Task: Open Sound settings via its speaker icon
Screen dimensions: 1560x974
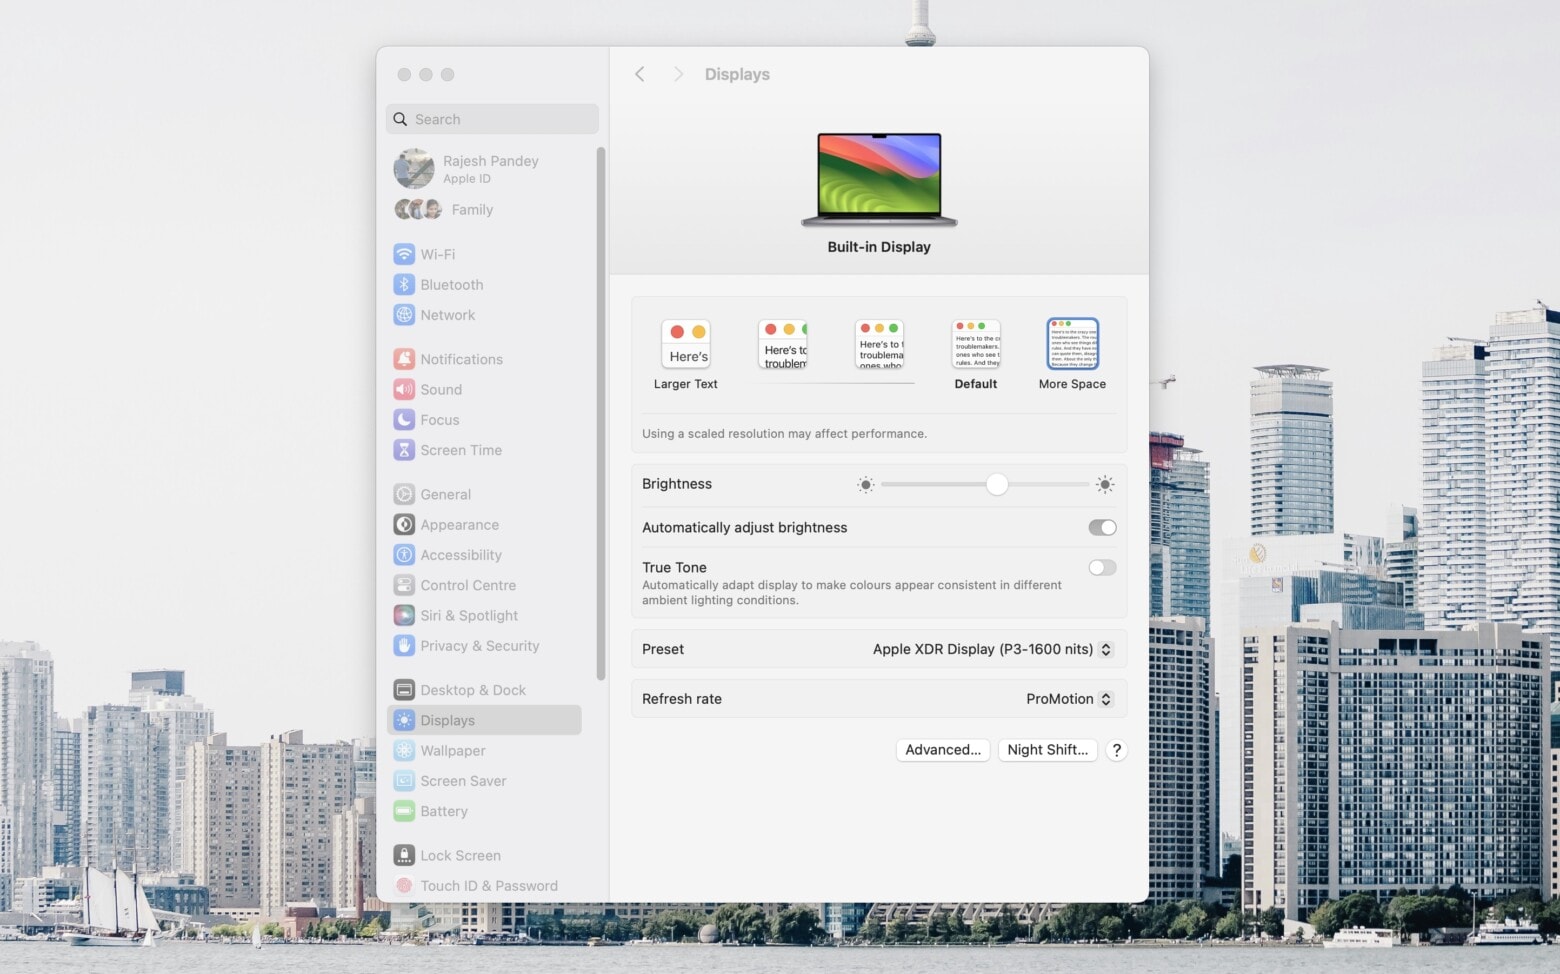Action: click(404, 389)
